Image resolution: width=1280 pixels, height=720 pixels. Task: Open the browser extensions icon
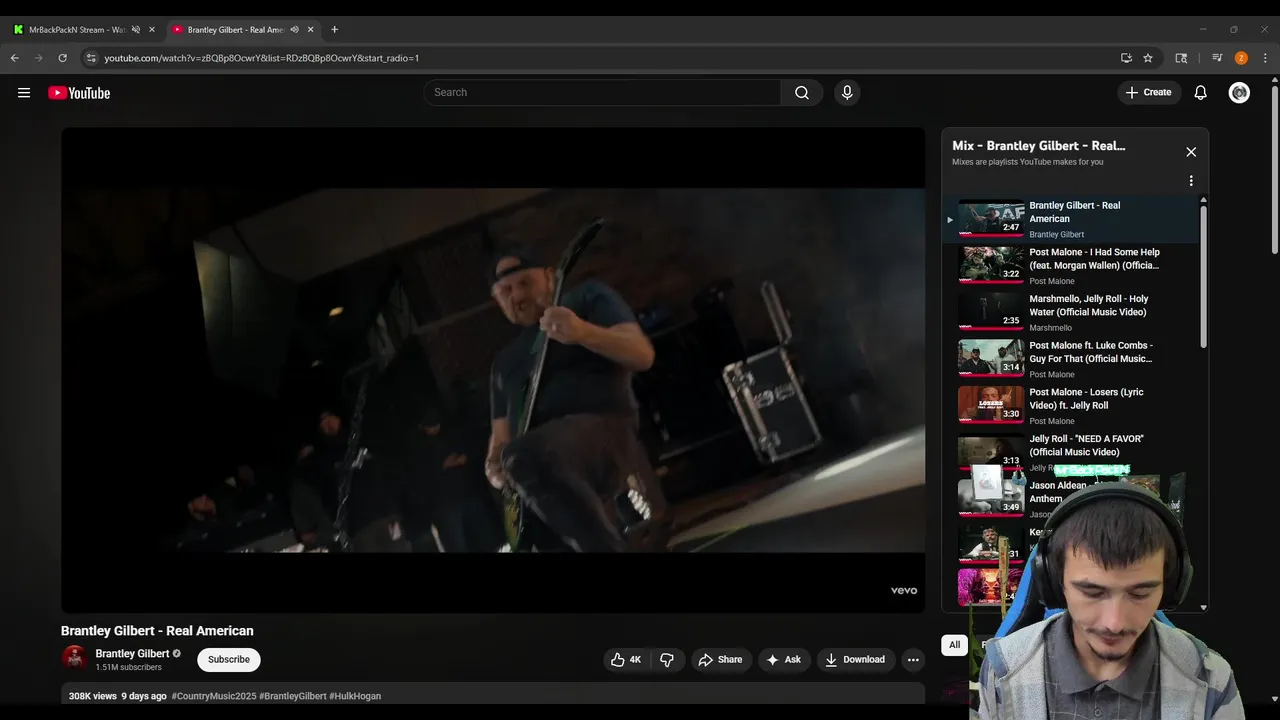coord(1181,58)
